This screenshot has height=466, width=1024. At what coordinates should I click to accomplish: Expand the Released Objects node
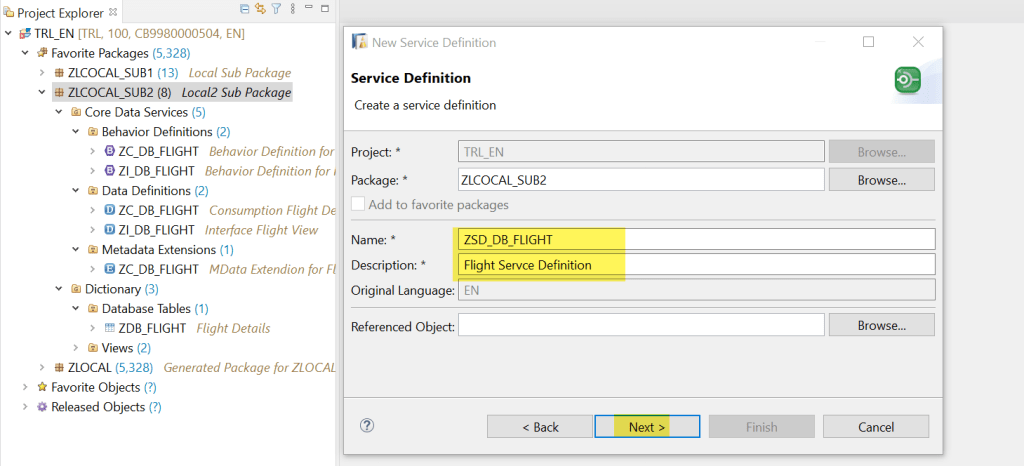(26, 407)
